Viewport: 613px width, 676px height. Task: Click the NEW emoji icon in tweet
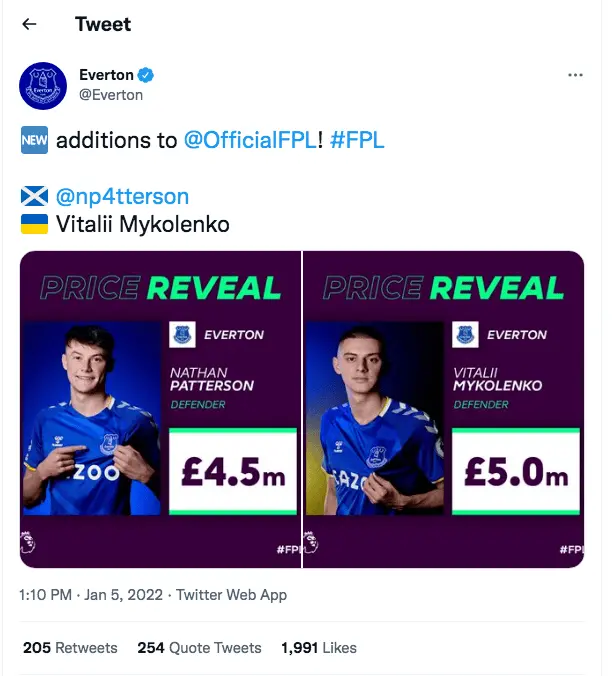click(34, 140)
